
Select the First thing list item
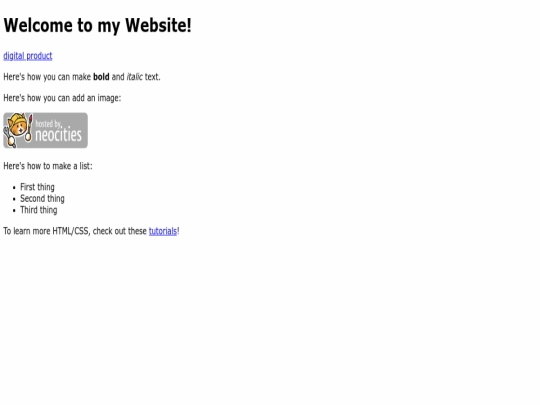tap(37, 187)
